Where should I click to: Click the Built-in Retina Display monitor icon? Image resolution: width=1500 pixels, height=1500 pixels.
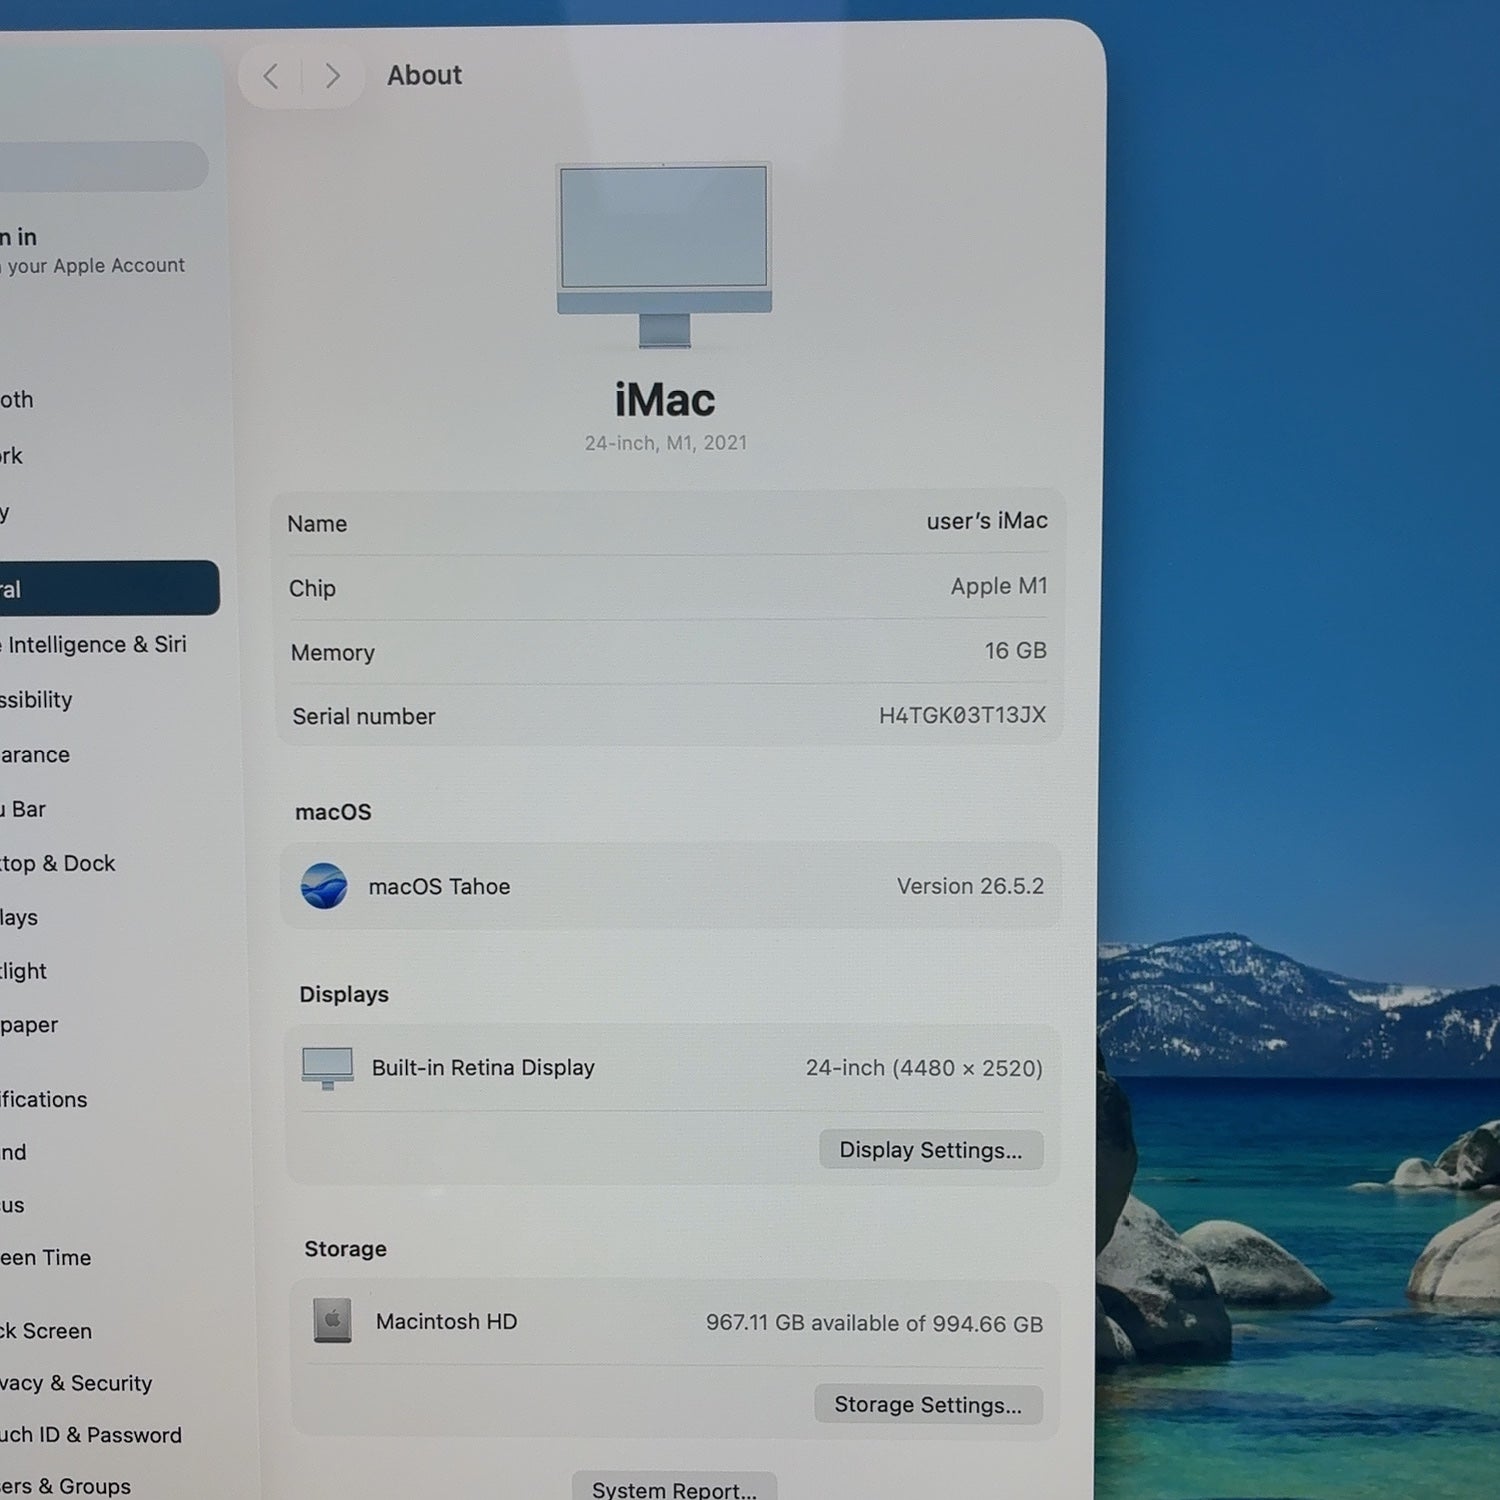tap(328, 1068)
